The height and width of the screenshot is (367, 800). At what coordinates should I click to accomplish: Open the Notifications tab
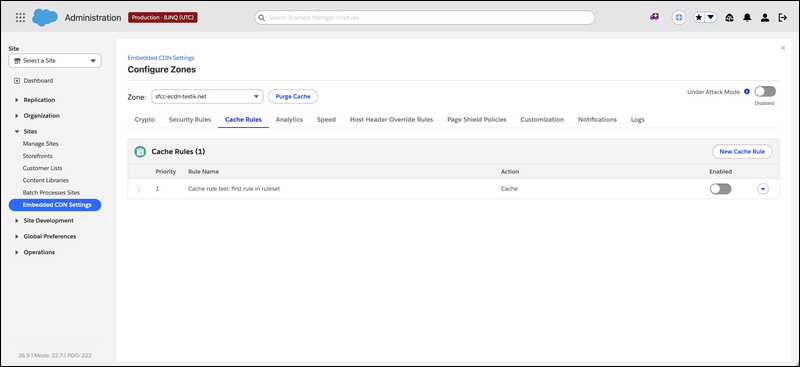(x=597, y=119)
